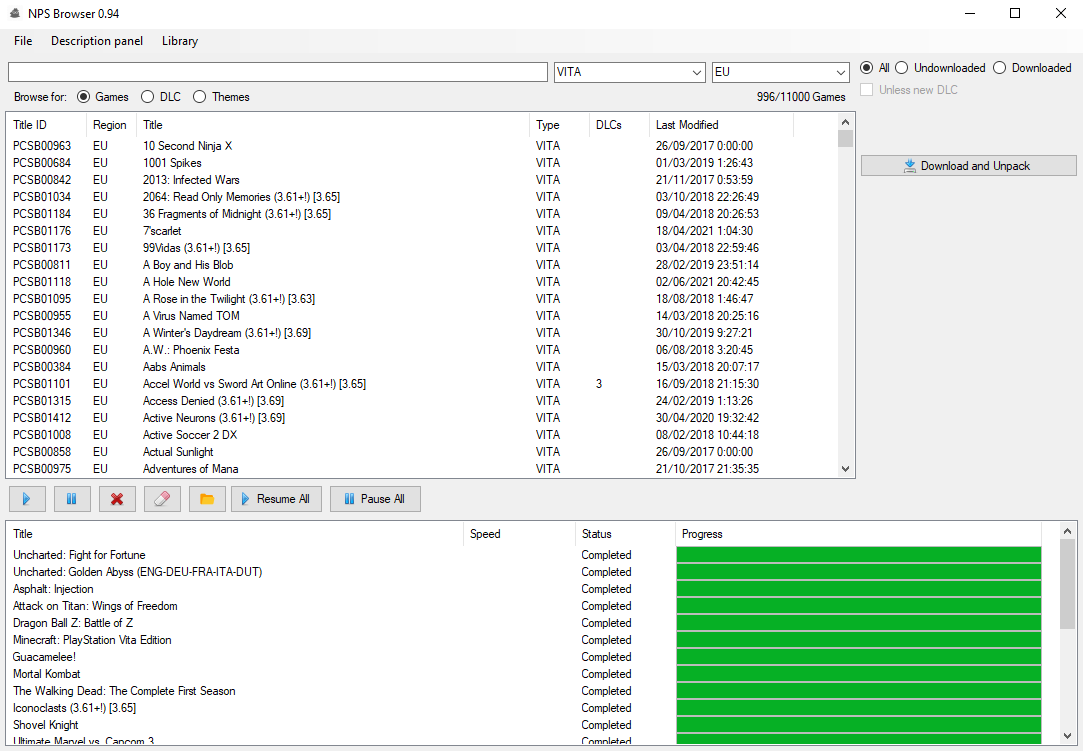This screenshot has height=751, width=1083.
Task: Open the VITA platform dropdown
Action: 629,72
